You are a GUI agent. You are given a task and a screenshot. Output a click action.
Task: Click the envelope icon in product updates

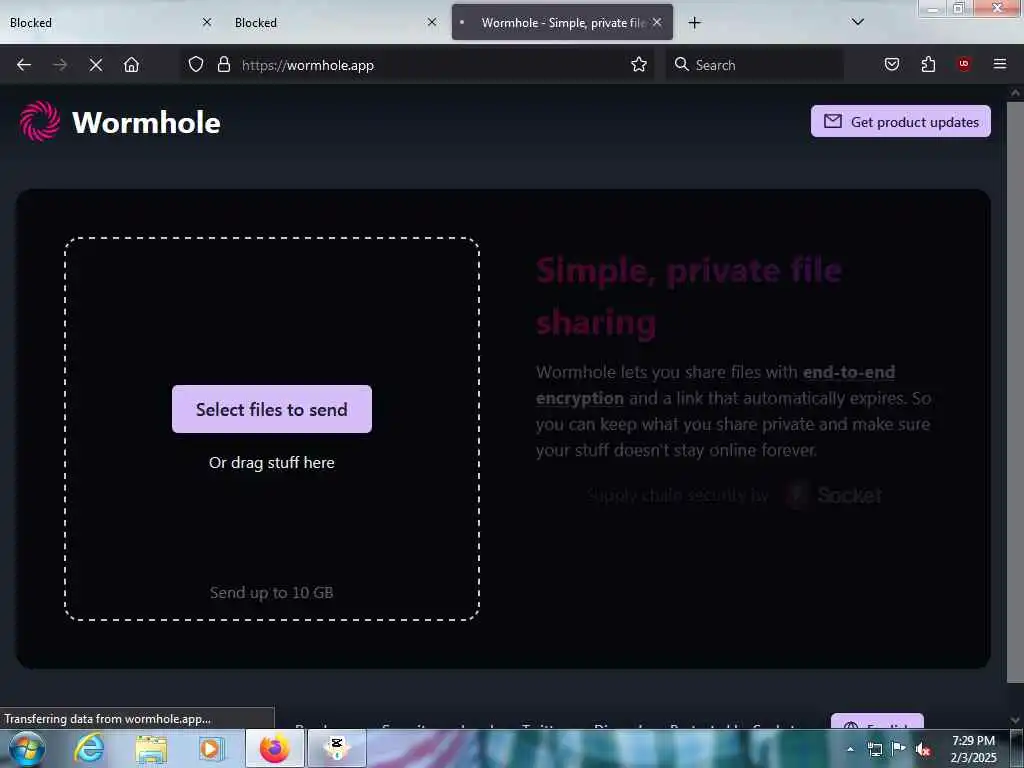click(x=833, y=121)
